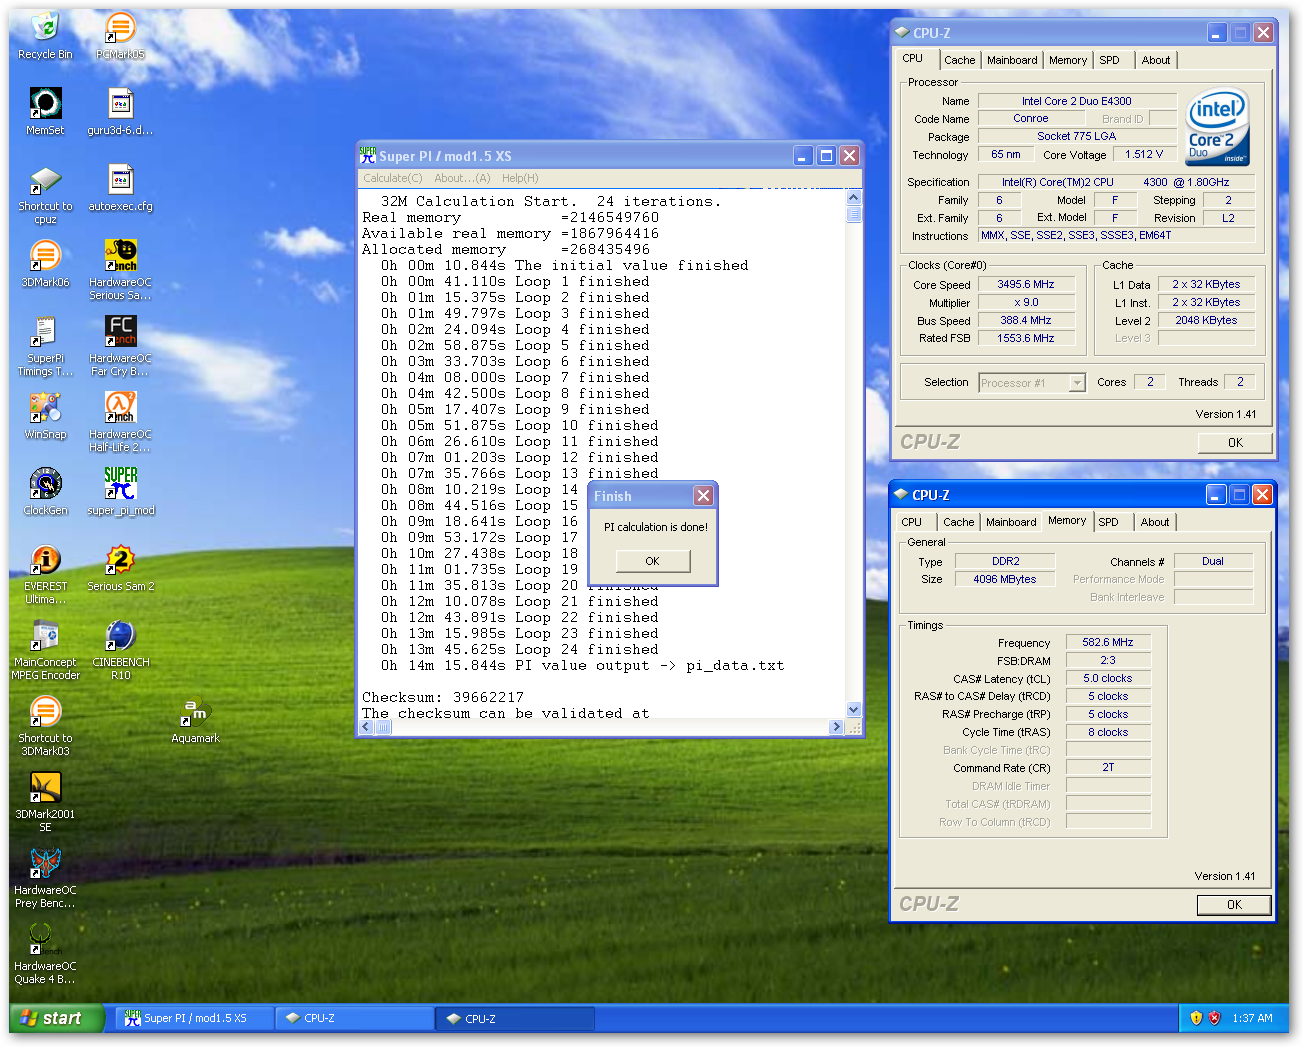Launch the ClockGen desktop icon
The height and width of the screenshot is (1047, 1303).
point(45,491)
